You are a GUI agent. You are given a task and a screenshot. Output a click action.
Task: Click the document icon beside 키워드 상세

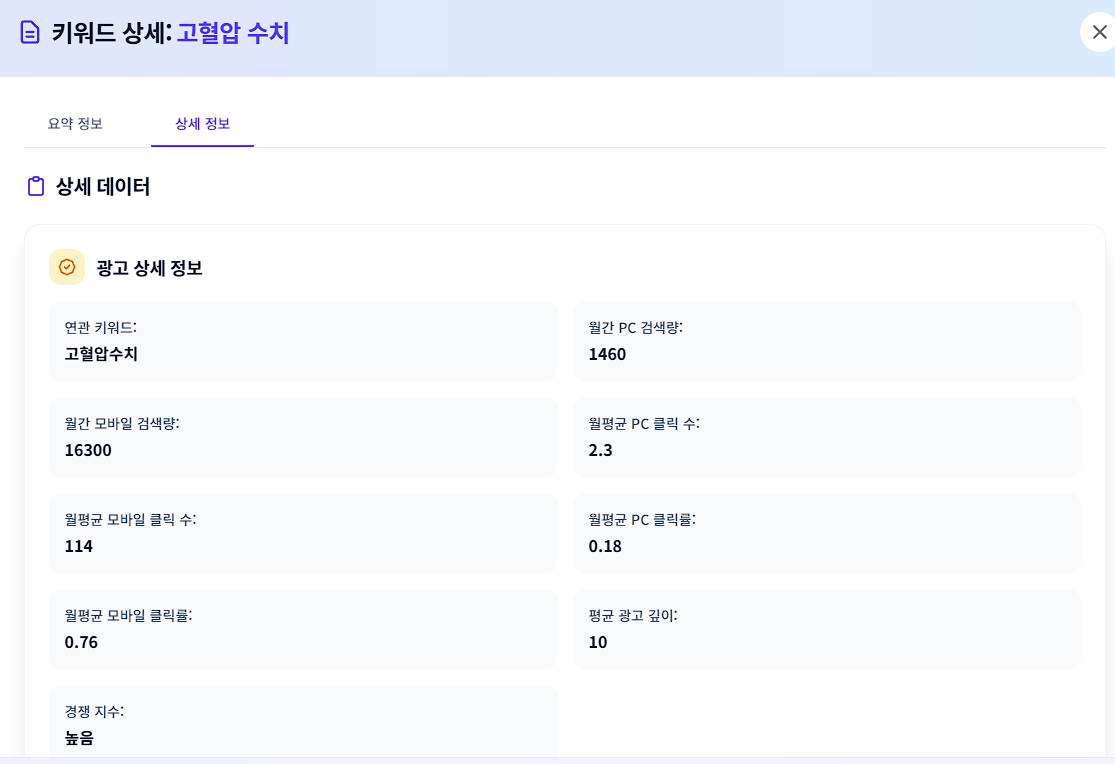click(x=30, y=33)
